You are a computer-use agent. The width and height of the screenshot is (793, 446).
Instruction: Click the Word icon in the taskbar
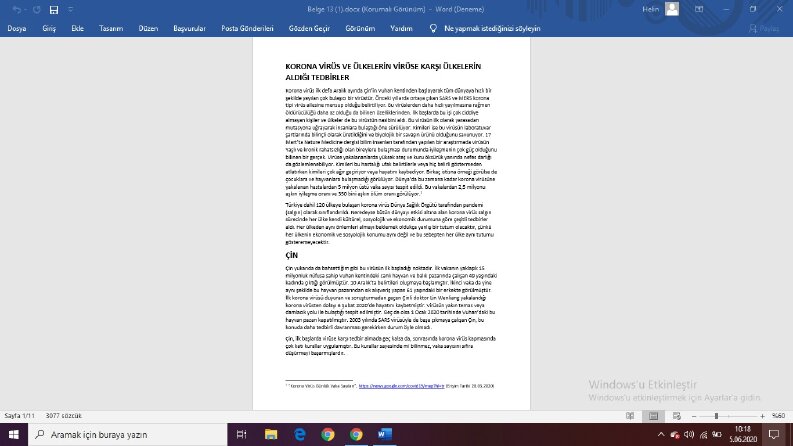pyautogui.click(x=384, y=434)
